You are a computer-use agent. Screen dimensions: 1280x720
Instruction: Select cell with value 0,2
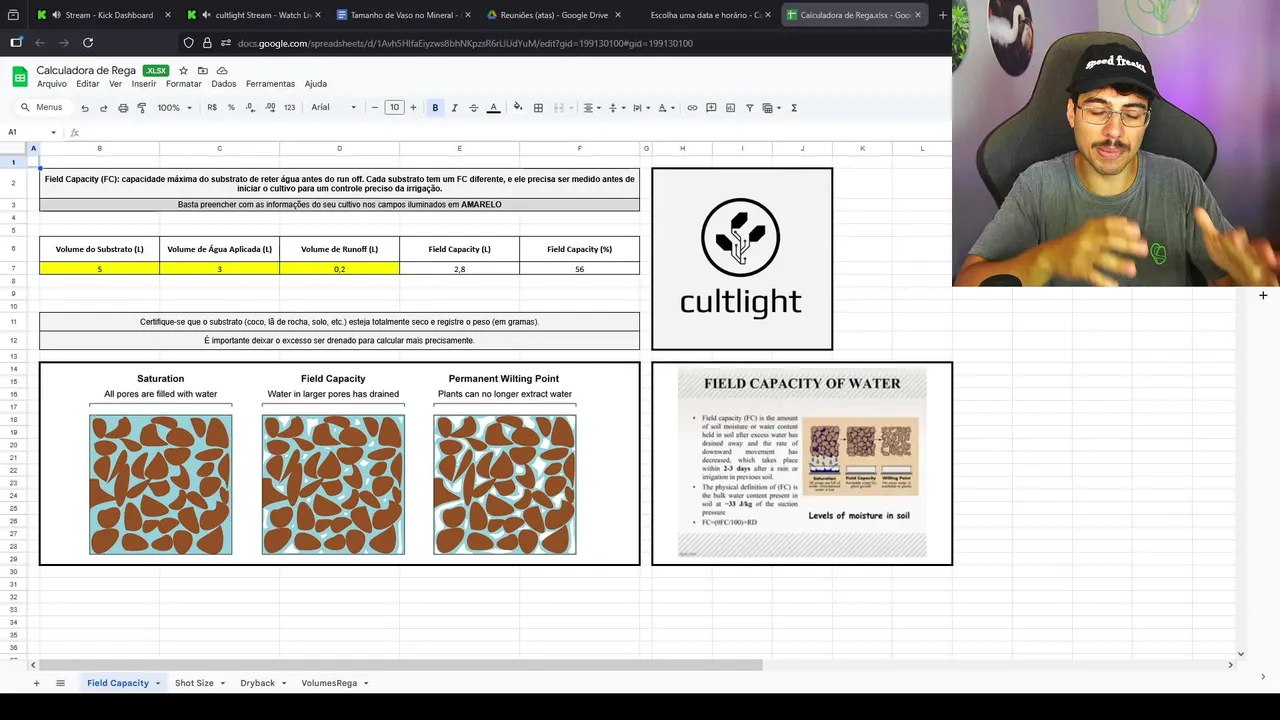click(x=339, y=269)
